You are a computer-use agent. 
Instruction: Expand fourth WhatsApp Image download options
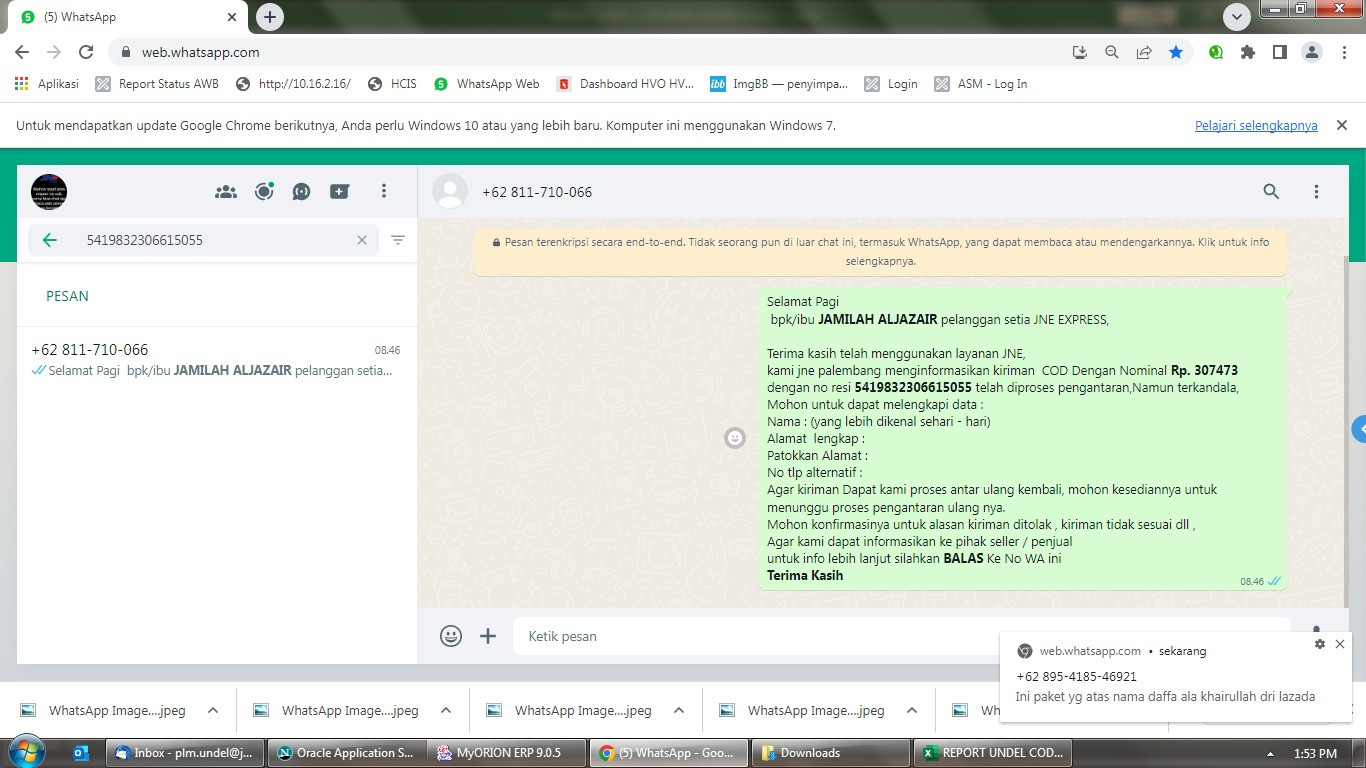tap(912, 710)
